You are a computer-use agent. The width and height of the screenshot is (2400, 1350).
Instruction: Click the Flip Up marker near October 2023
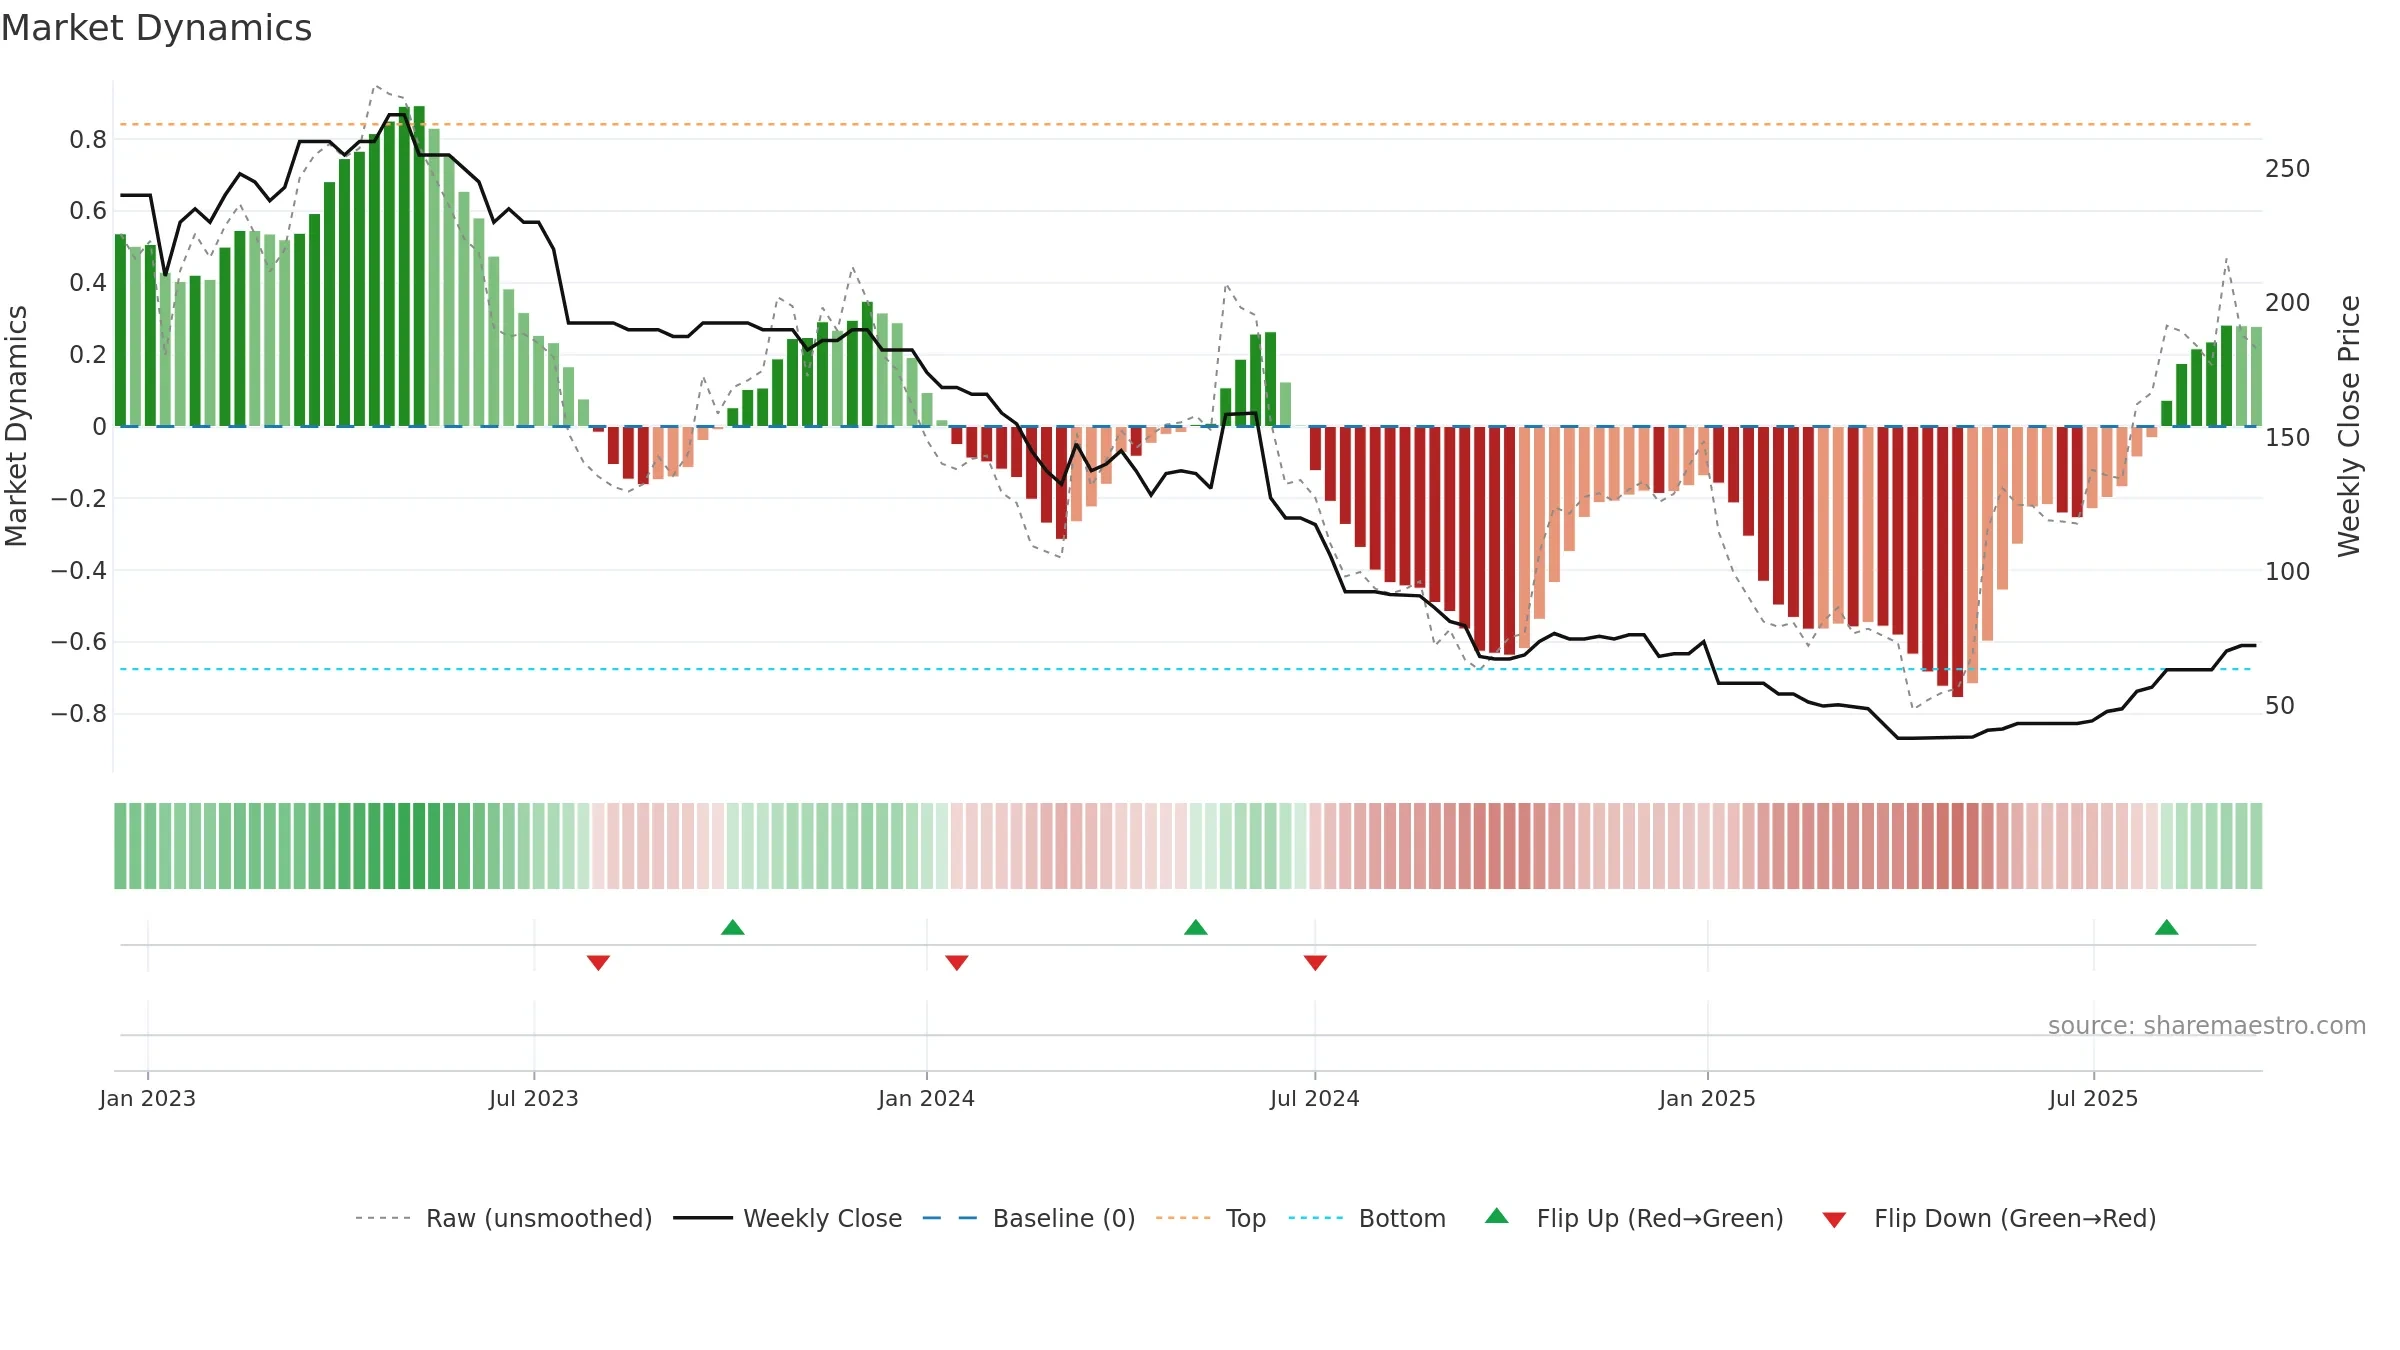733,927
